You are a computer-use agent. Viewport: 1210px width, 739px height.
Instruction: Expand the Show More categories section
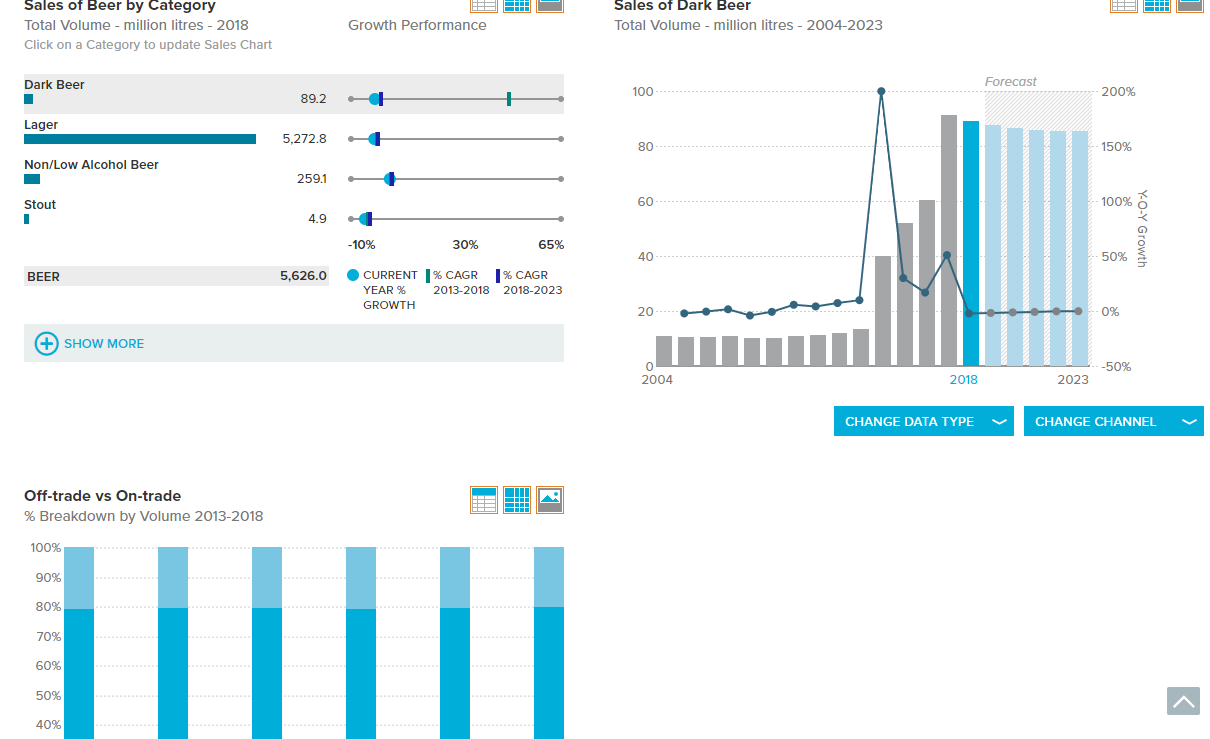click(294, 343)
